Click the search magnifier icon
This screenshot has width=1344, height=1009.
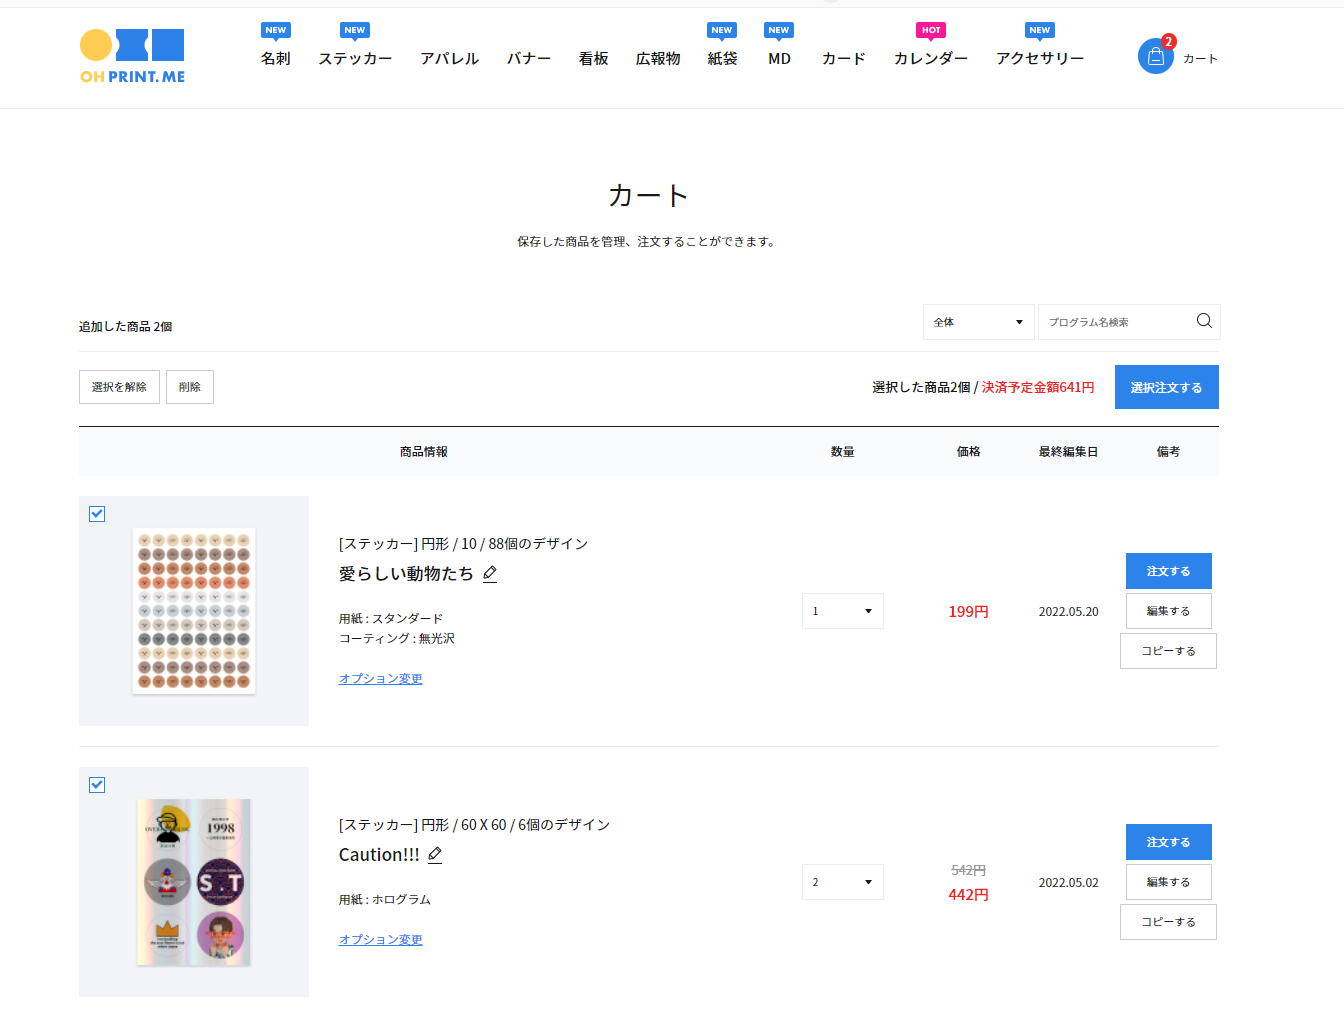1203,321
